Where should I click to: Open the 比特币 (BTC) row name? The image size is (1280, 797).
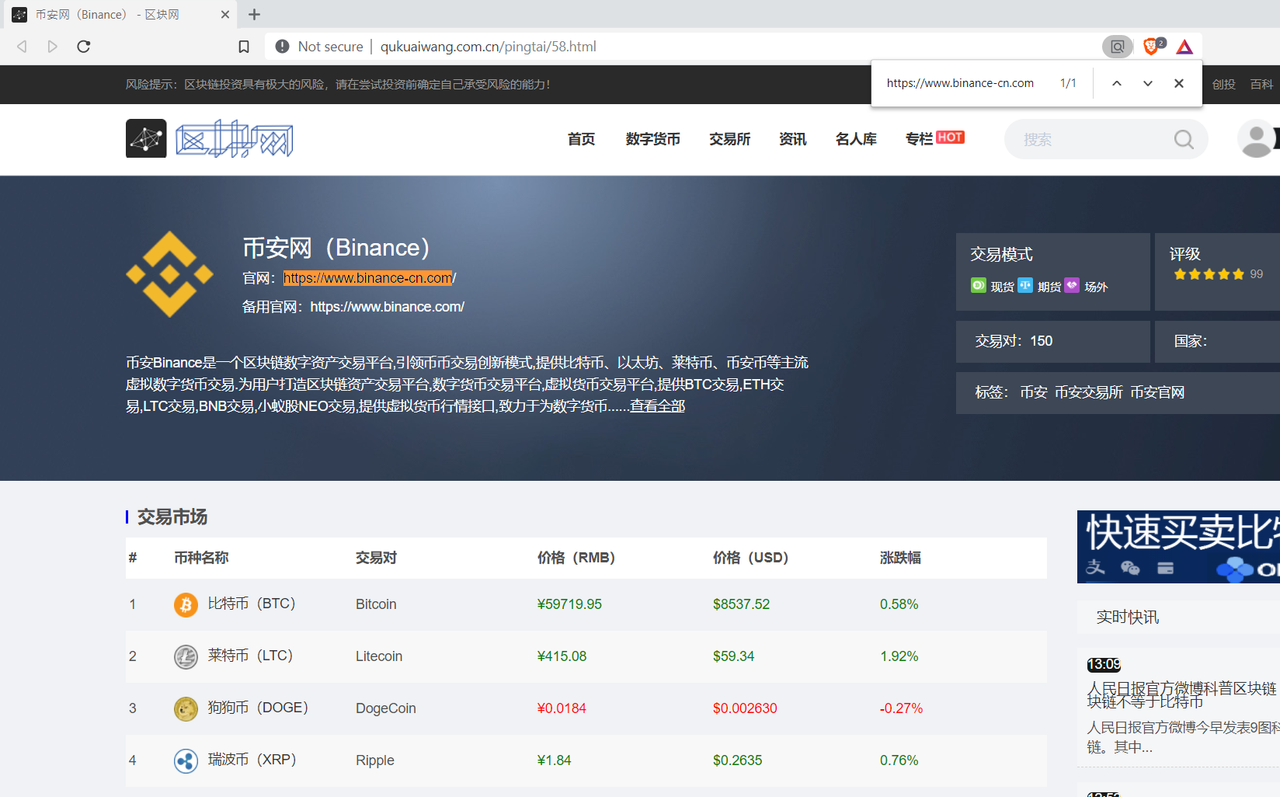pos(251,604)
